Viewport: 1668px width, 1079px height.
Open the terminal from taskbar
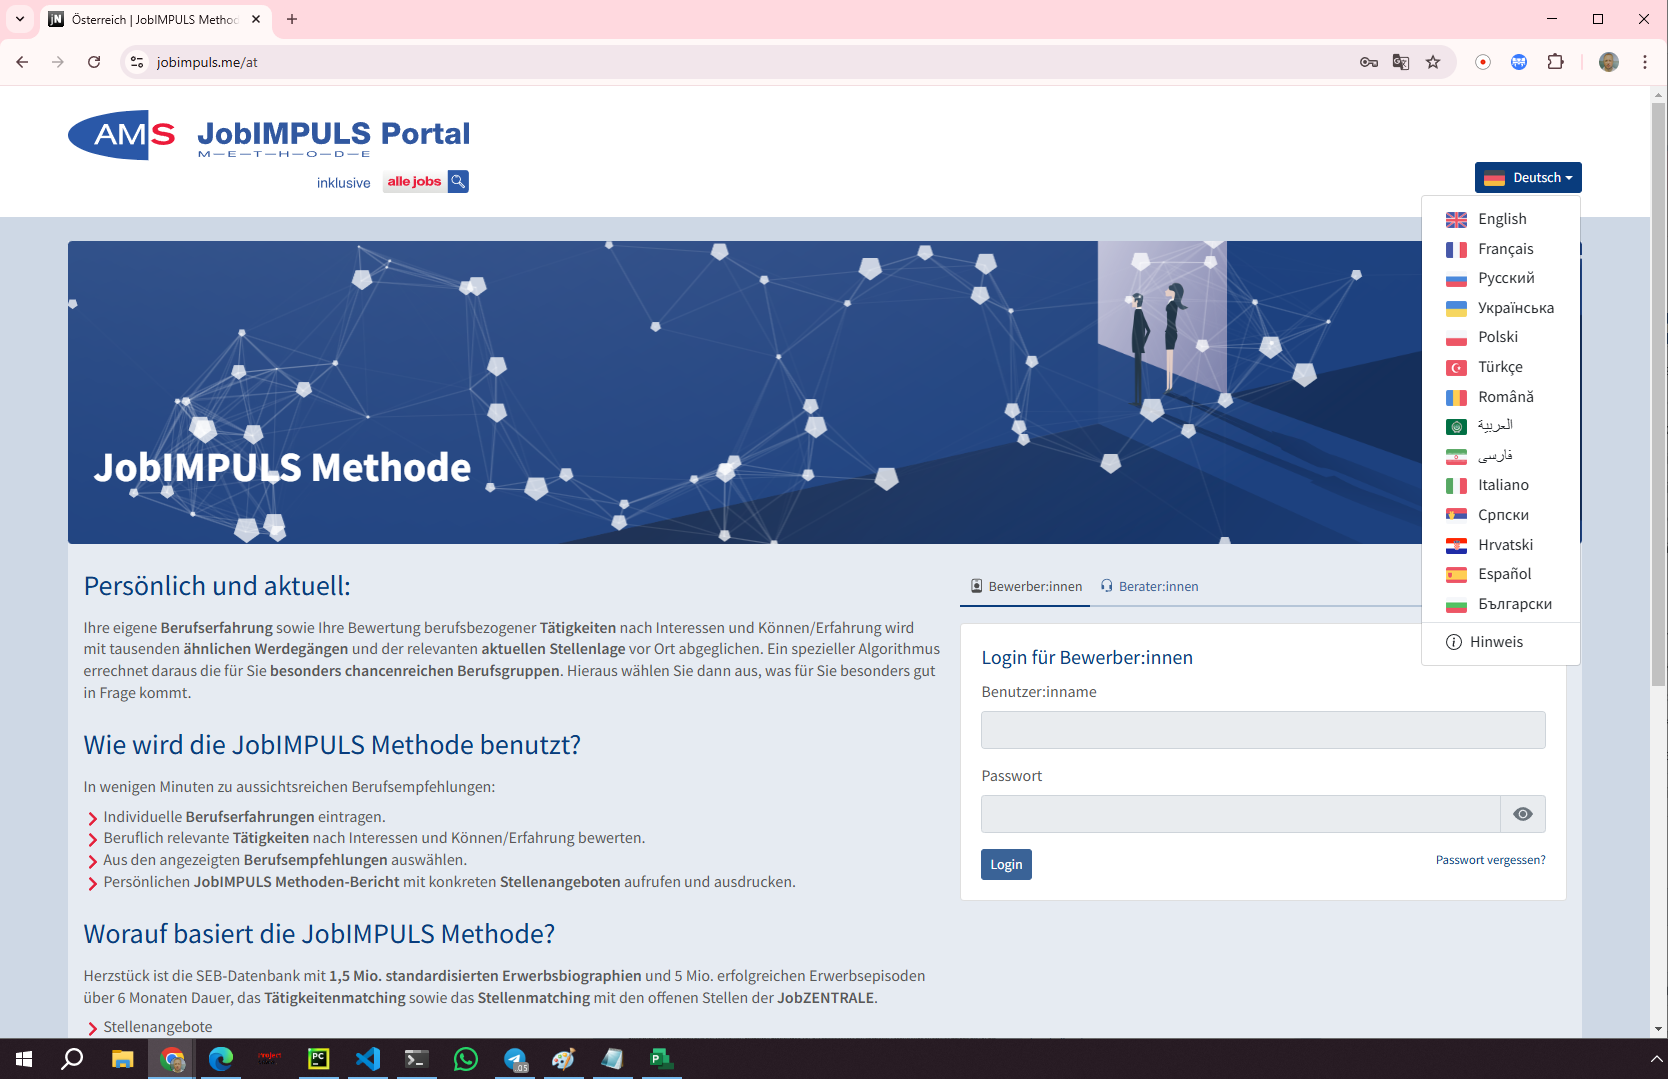(416, 1059)
